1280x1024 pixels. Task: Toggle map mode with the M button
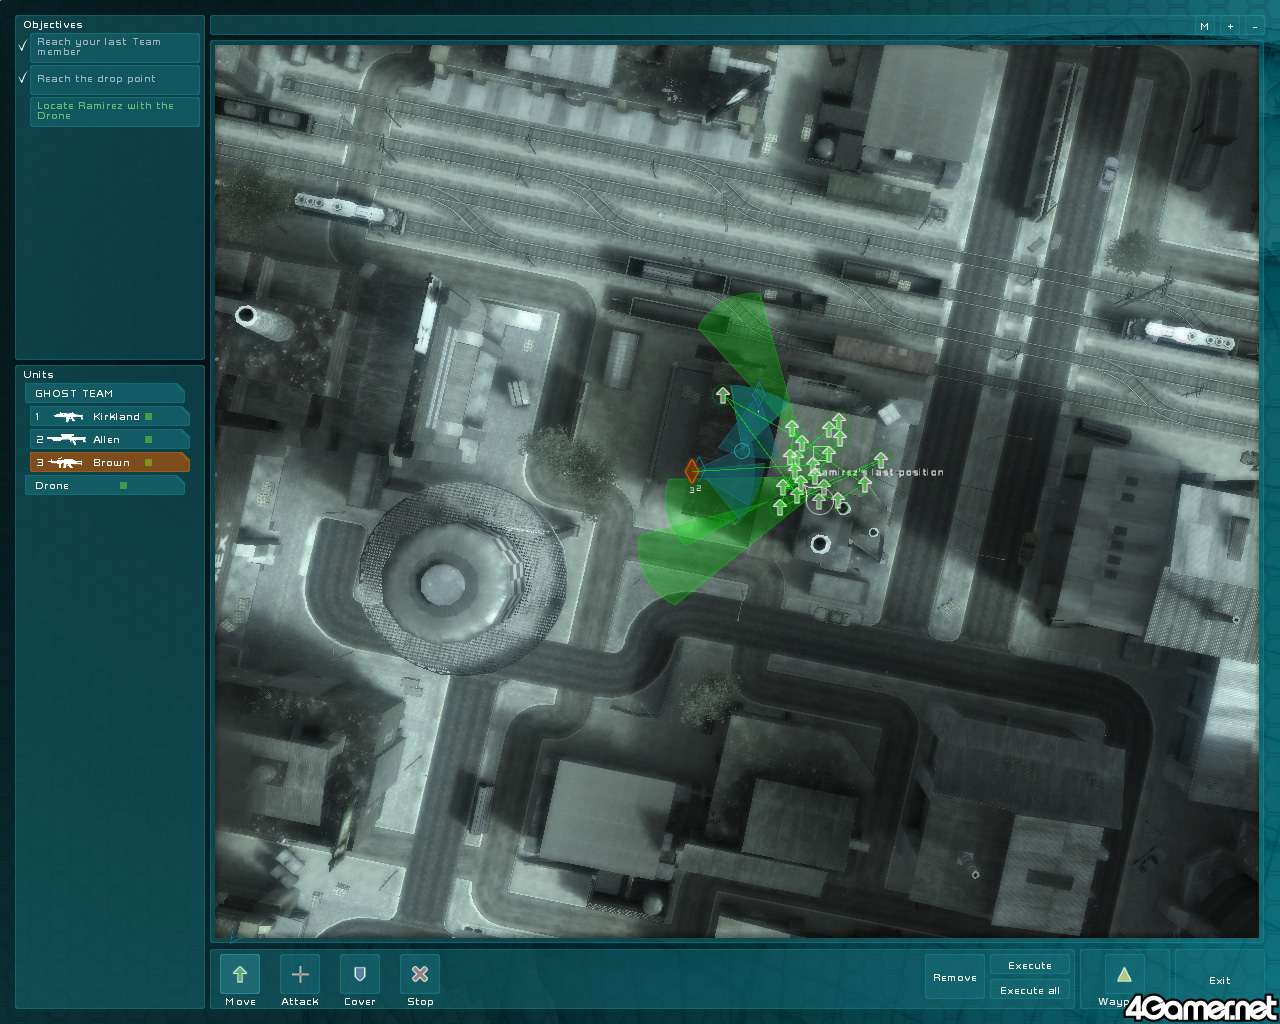(x=1204, y=27)
